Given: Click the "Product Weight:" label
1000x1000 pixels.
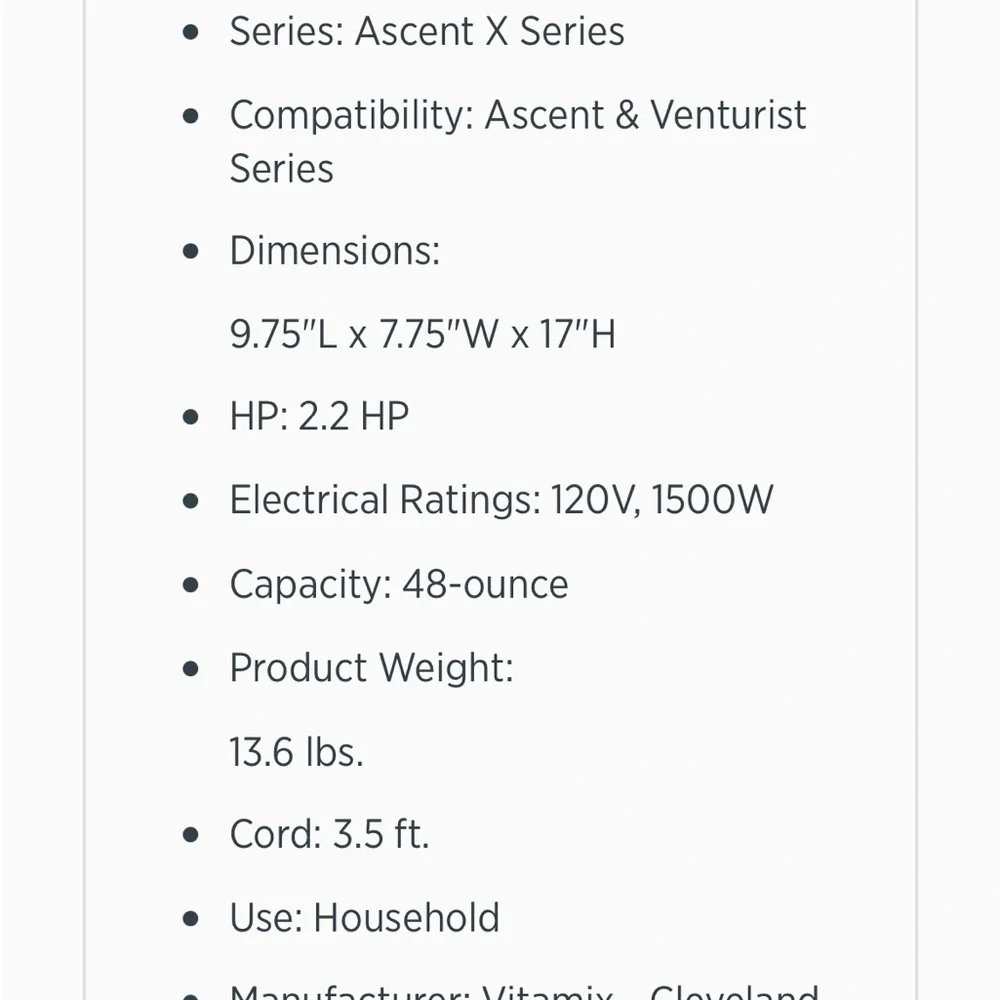Looking at the screenshot, I should pyautogui.click(x=371, y=667).
